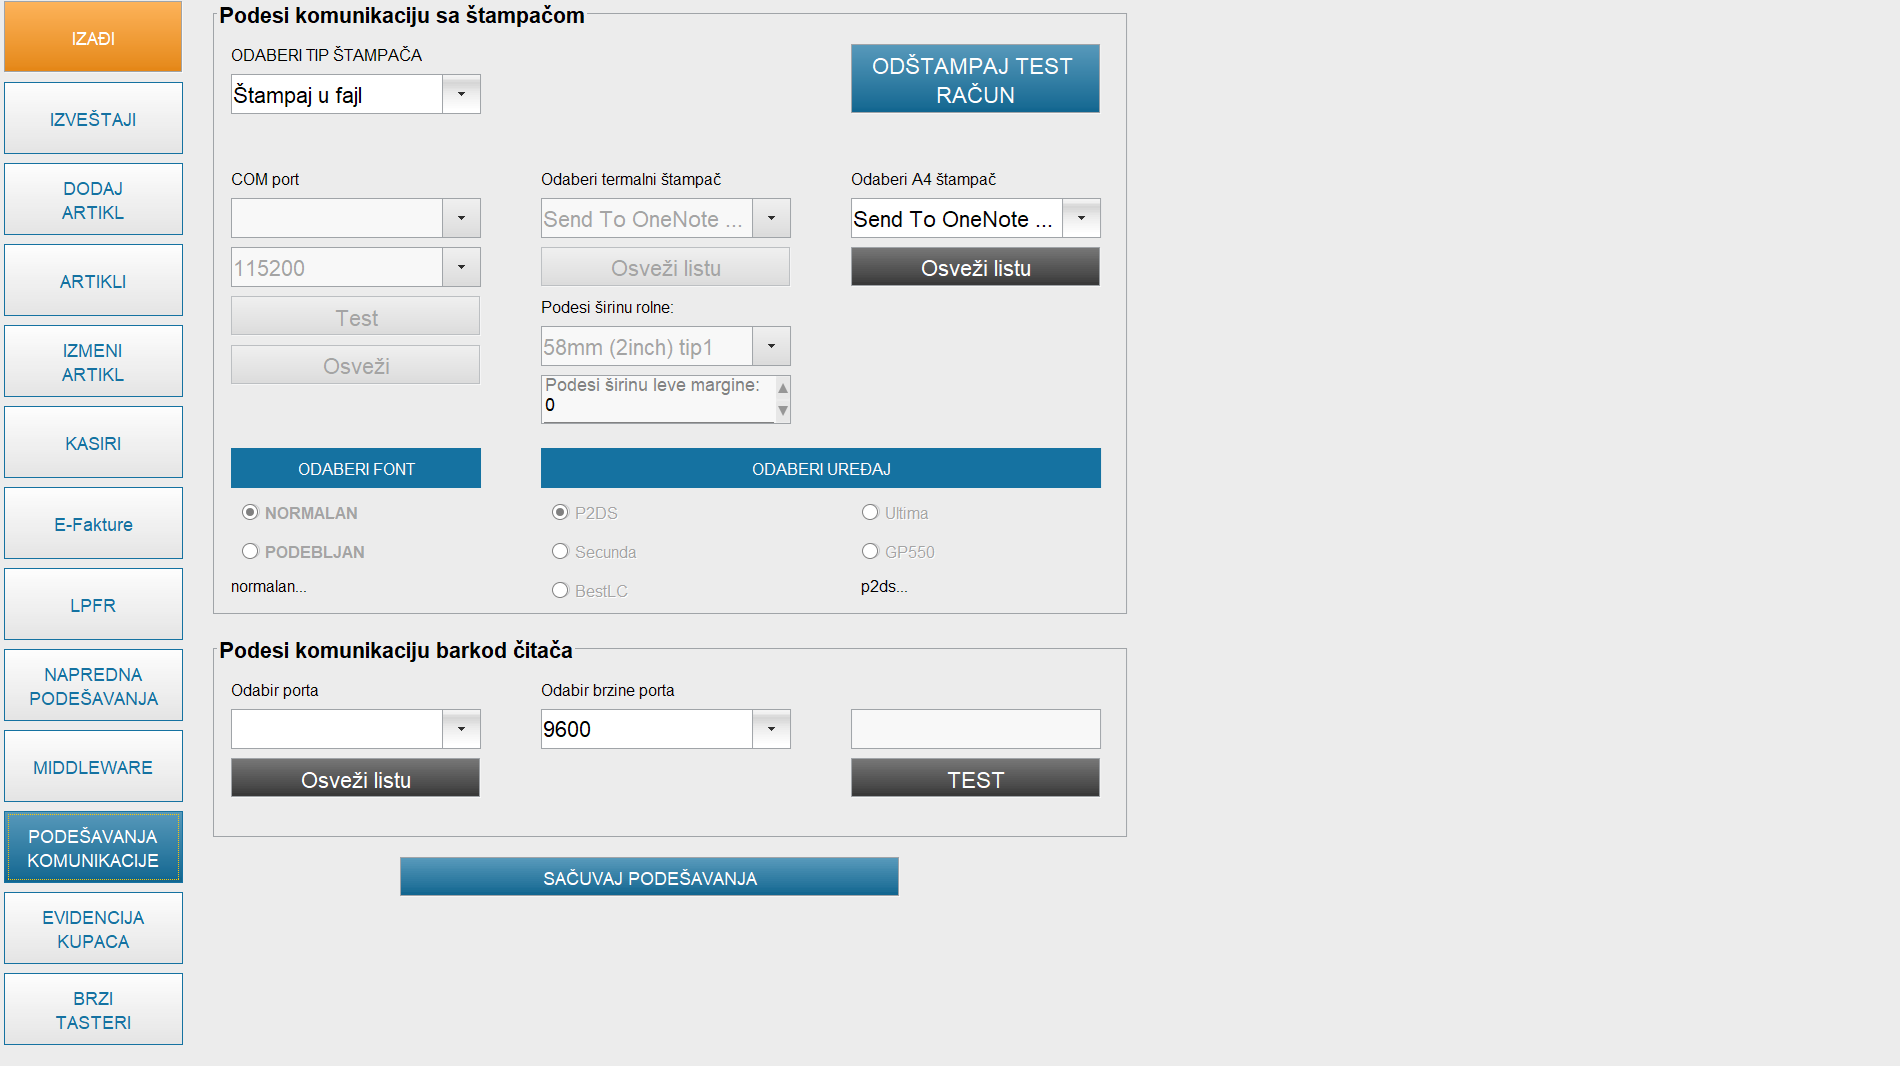Viewport: 1900px width, 1066px height.
Task: Click ODŠTAMPAJ TEST RAČUN button
Action: click(x=975, y=79)
